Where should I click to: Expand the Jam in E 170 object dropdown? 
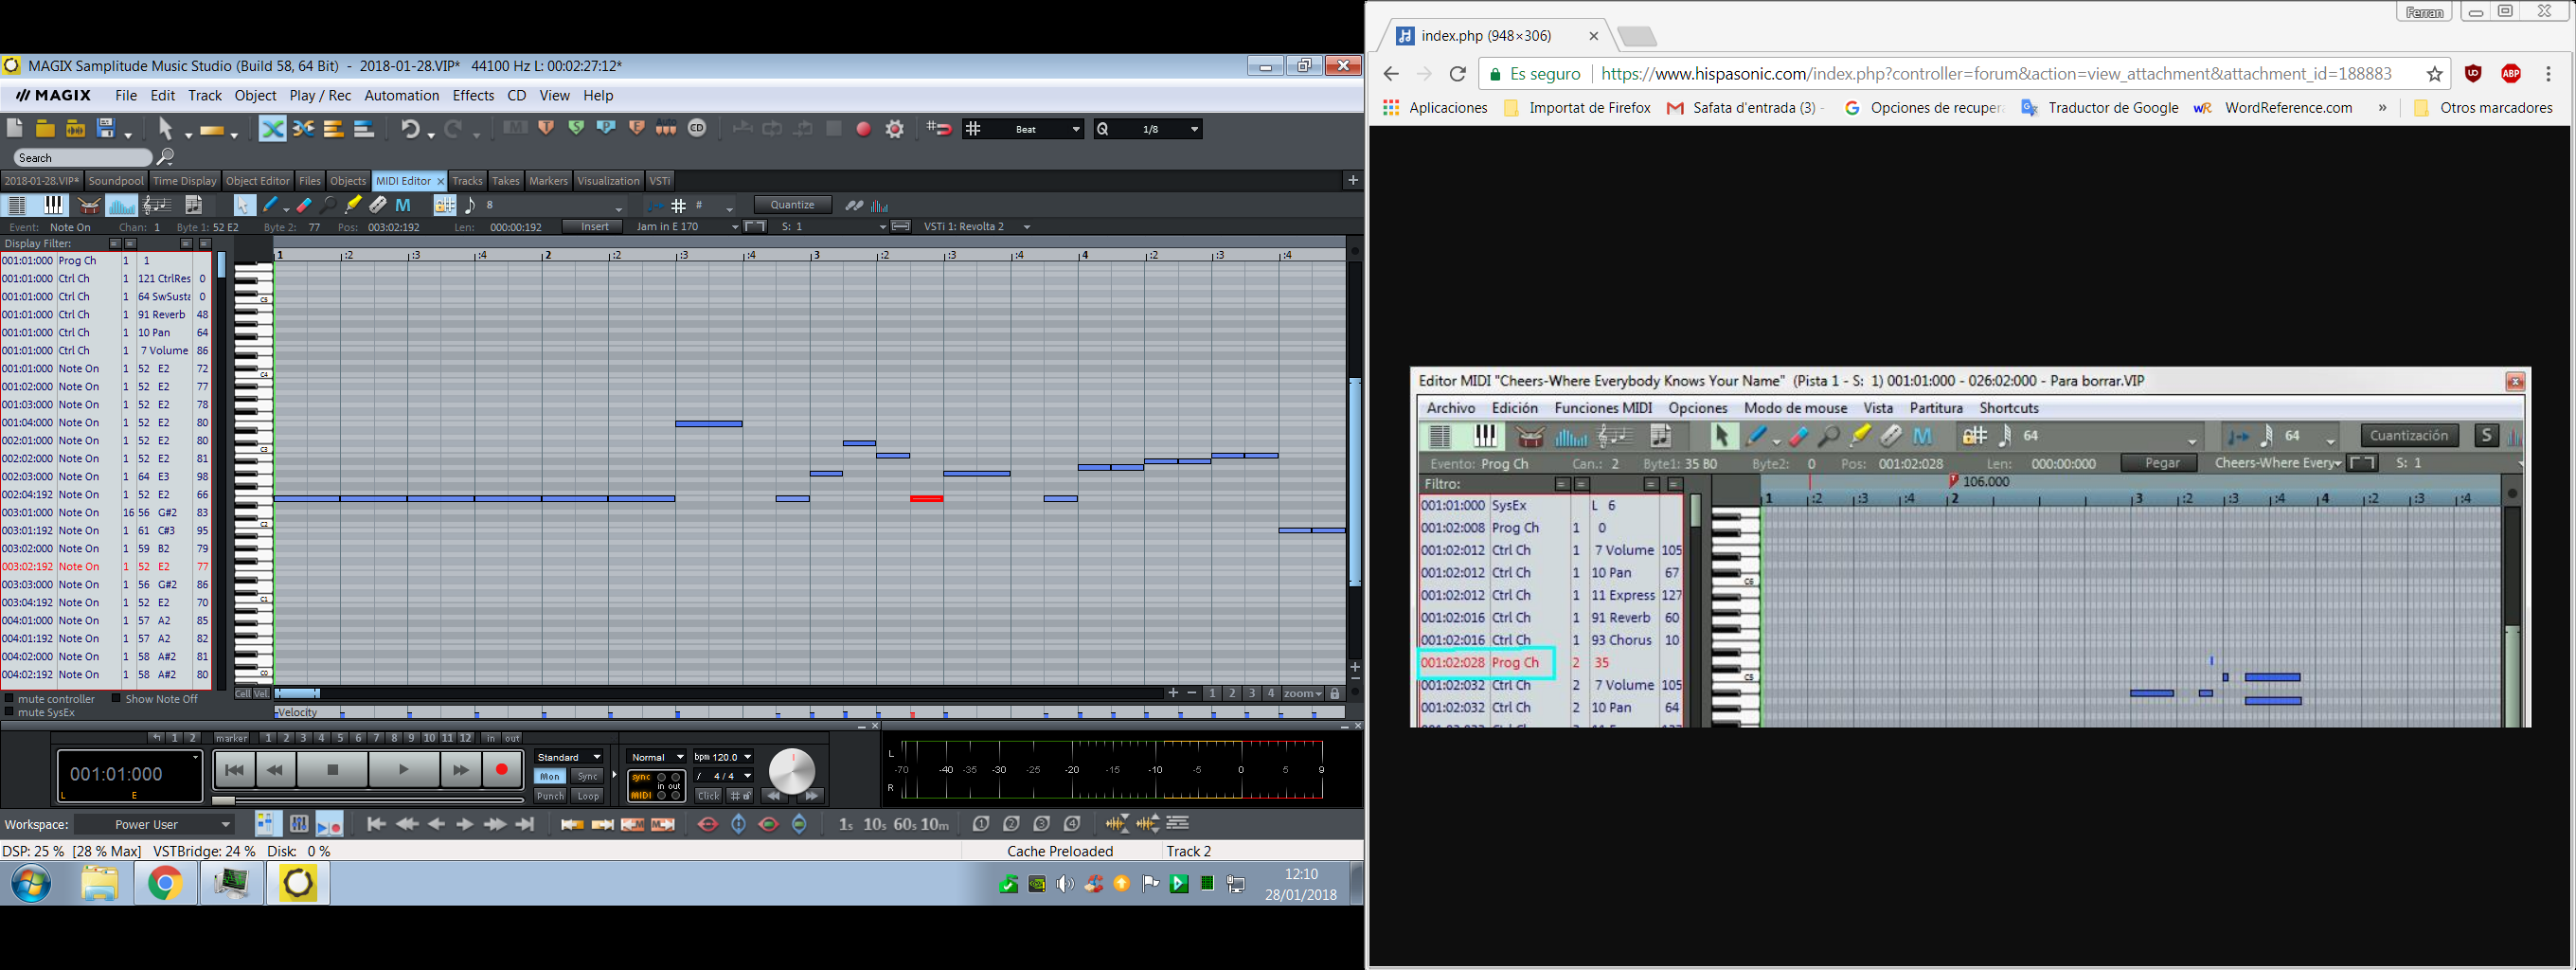tap(734, 227)
